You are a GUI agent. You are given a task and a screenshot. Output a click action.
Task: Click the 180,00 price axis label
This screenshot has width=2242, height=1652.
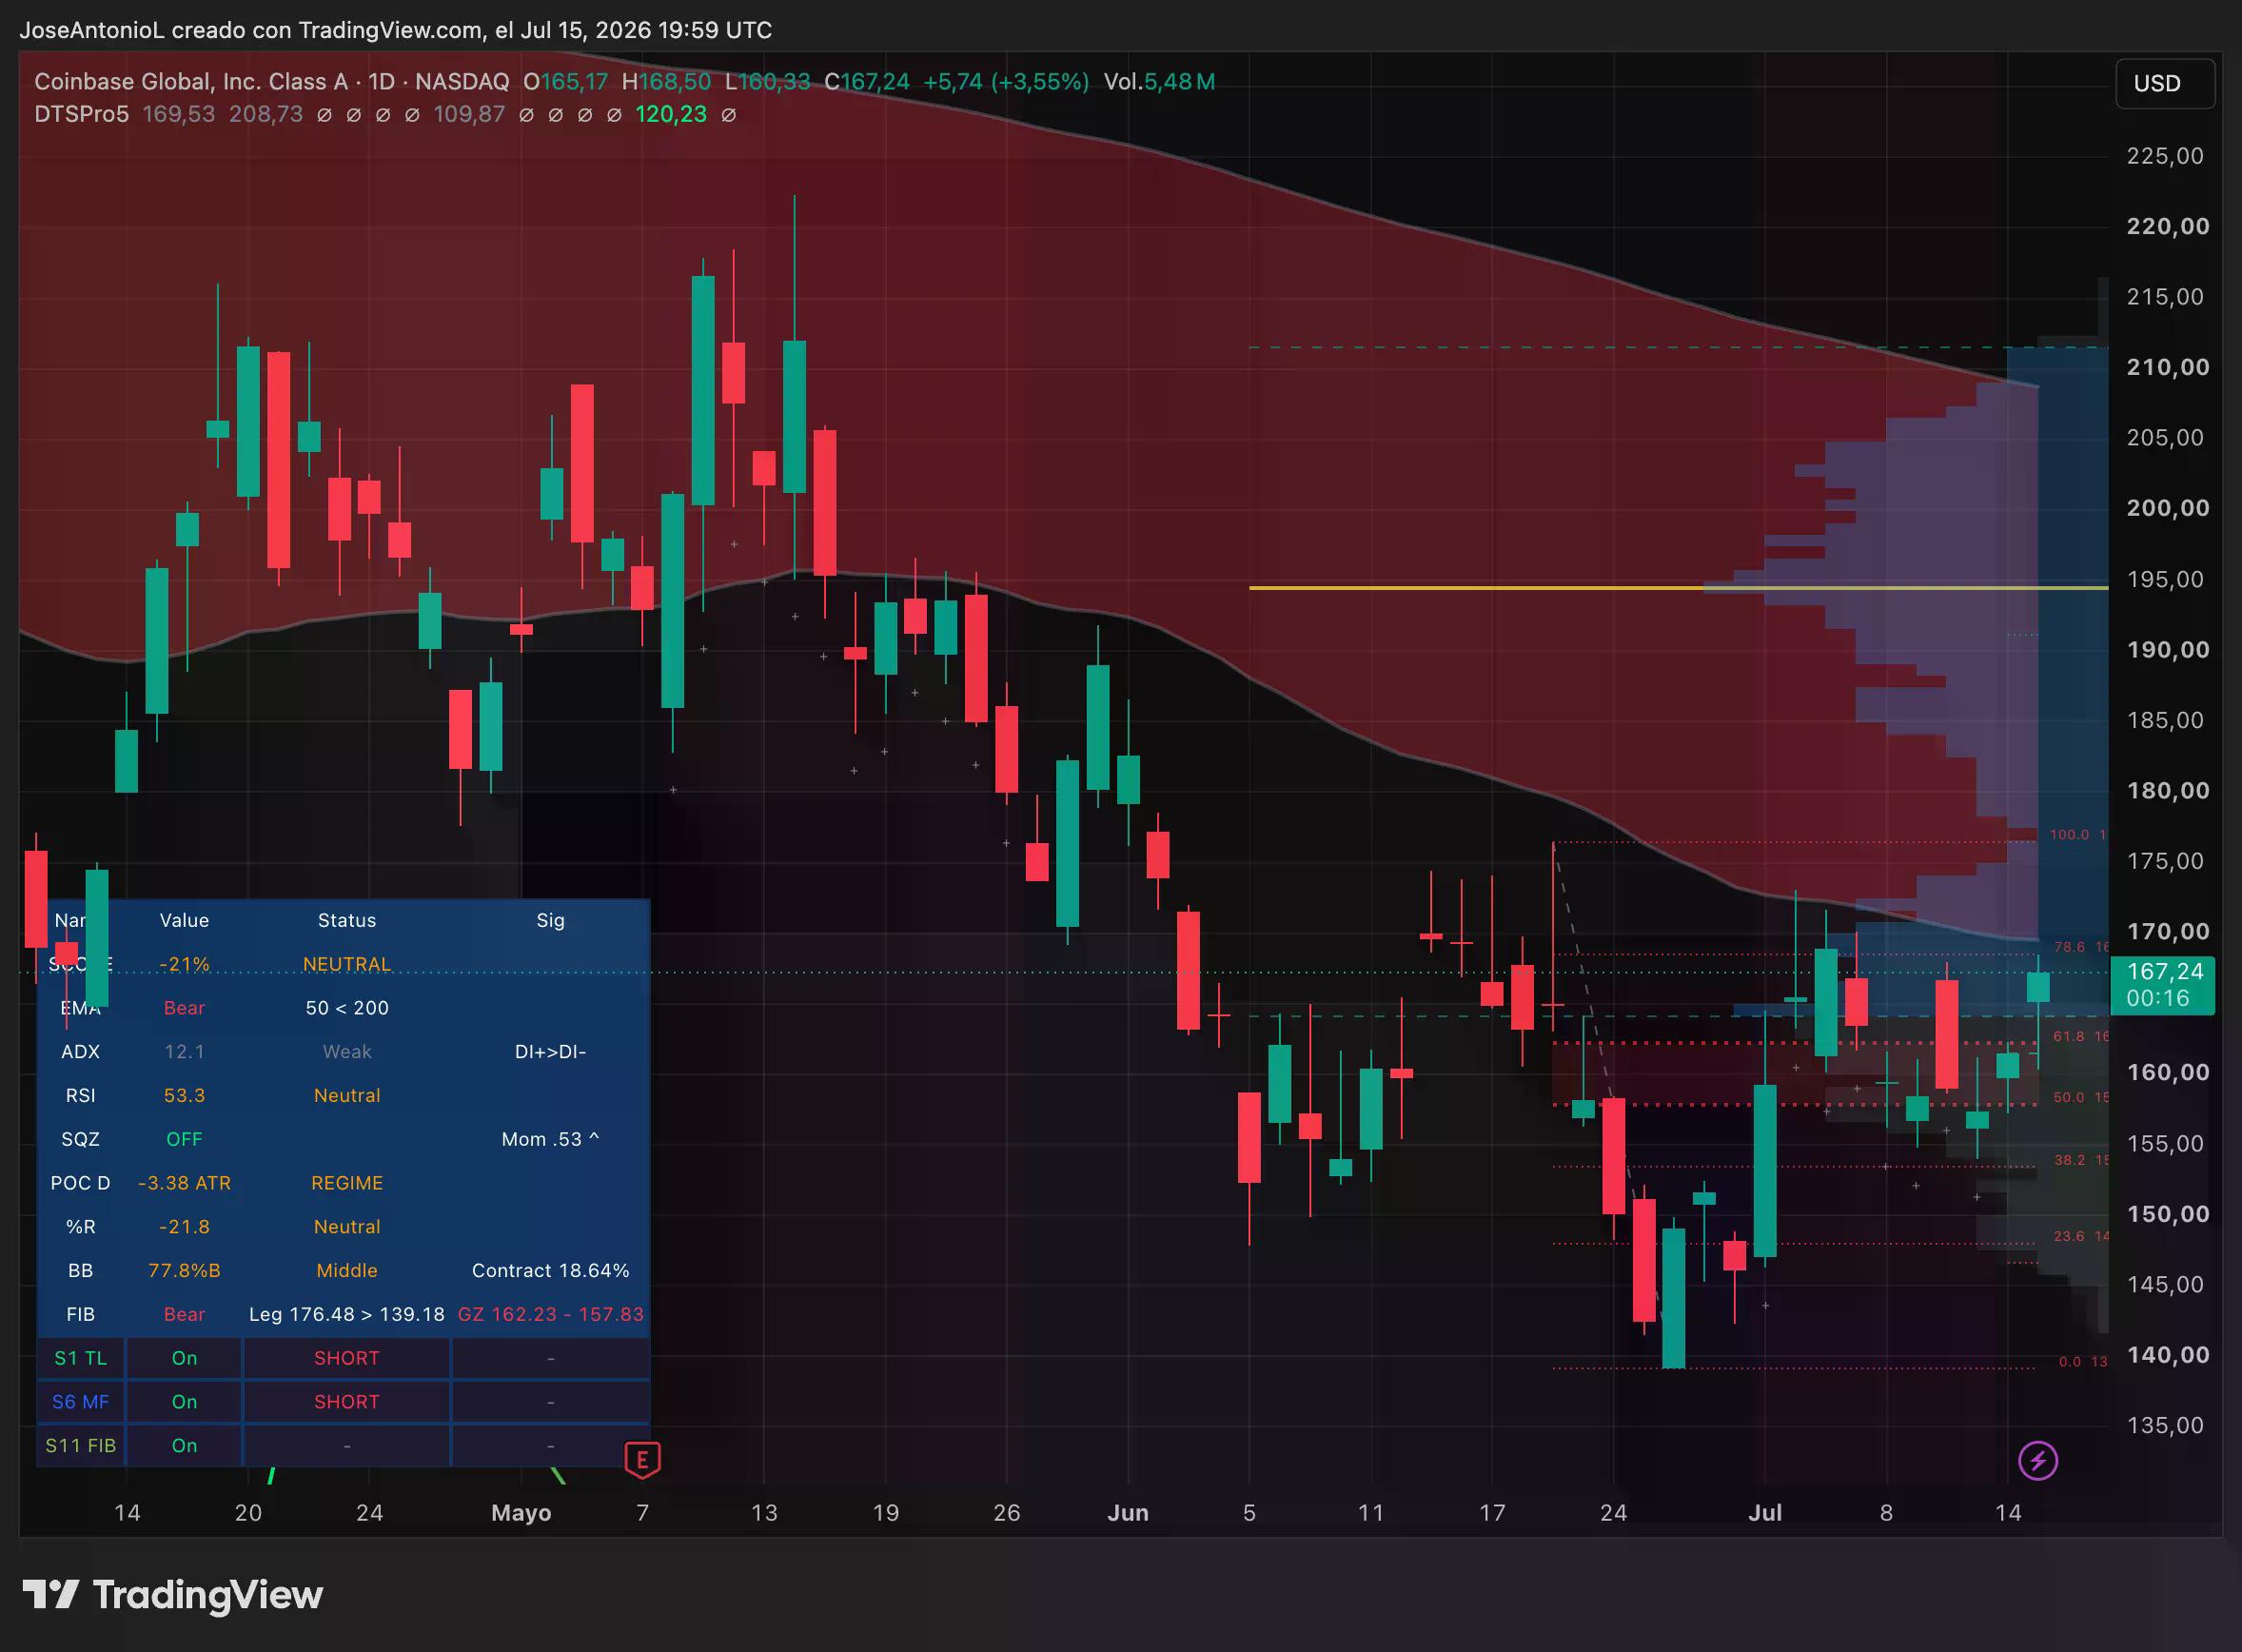click(2168, 791)
